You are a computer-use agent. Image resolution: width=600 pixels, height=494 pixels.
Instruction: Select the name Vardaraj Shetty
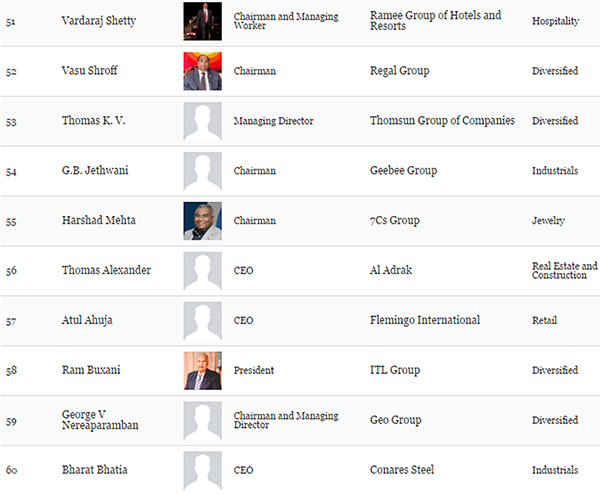[100, 21]
